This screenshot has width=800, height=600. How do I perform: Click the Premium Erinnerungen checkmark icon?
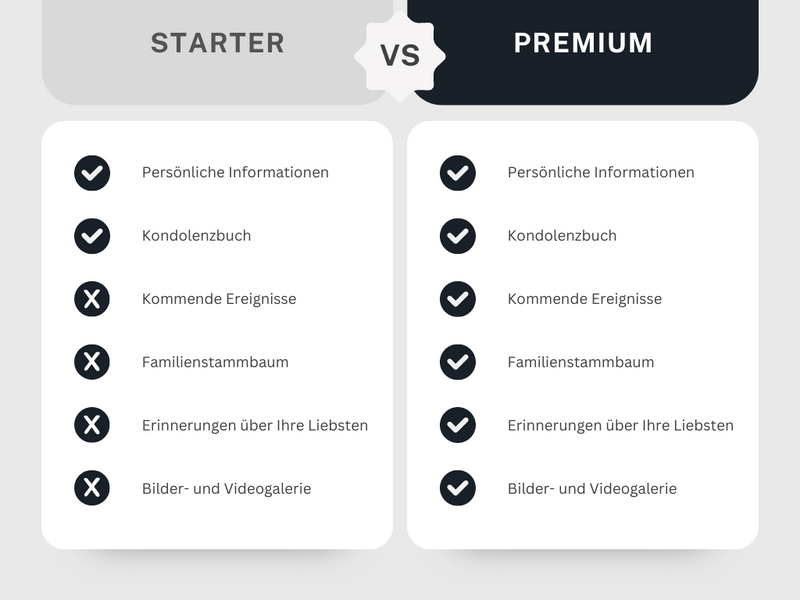458,425
